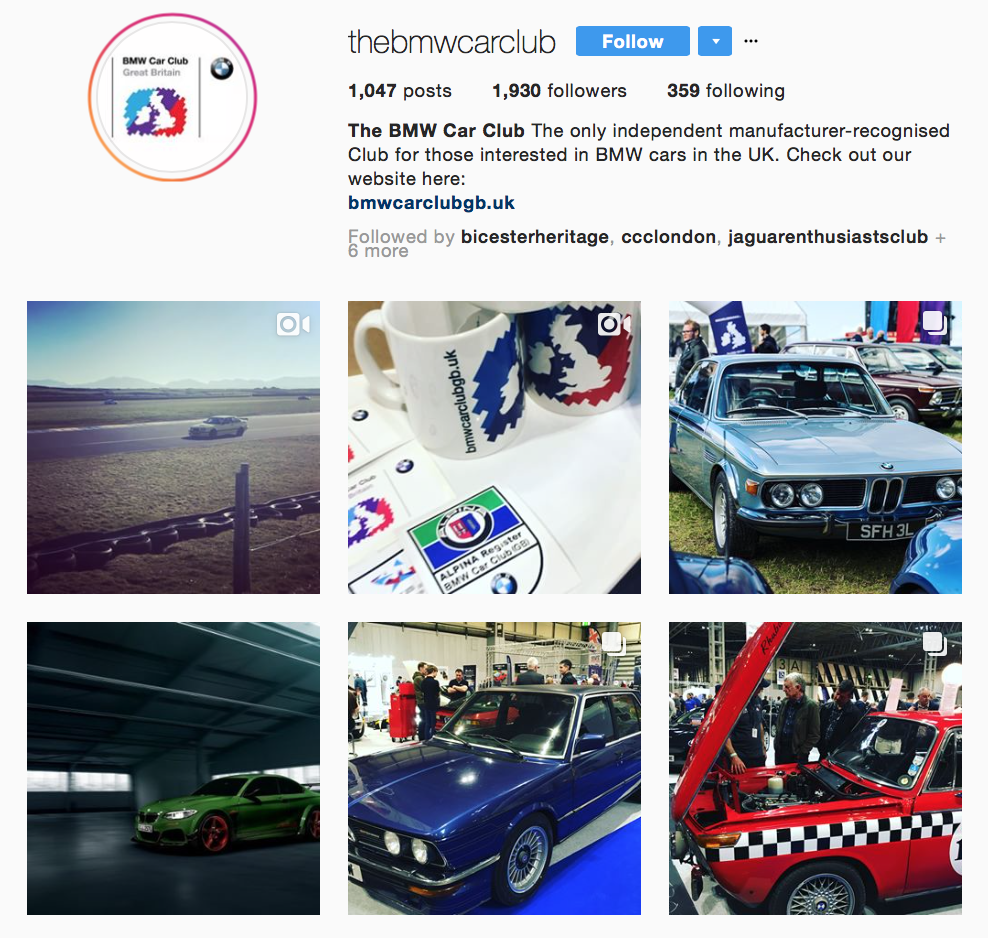Open the BMW club mugs post

494,447
